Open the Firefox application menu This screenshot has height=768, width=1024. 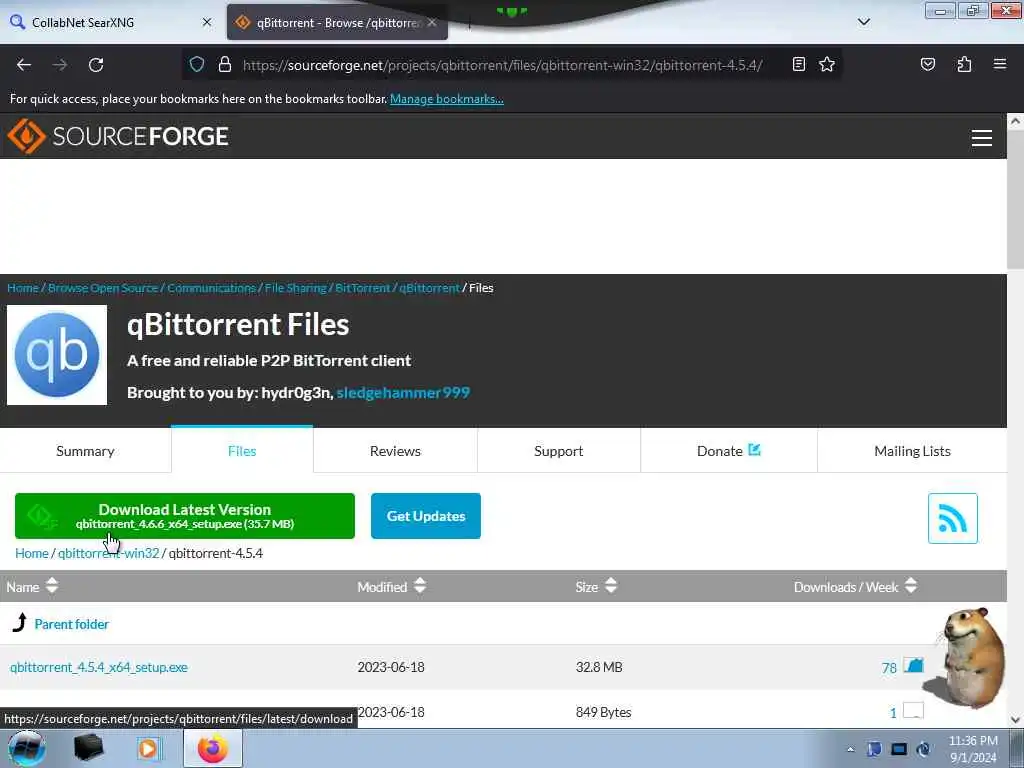[1000, 64]
